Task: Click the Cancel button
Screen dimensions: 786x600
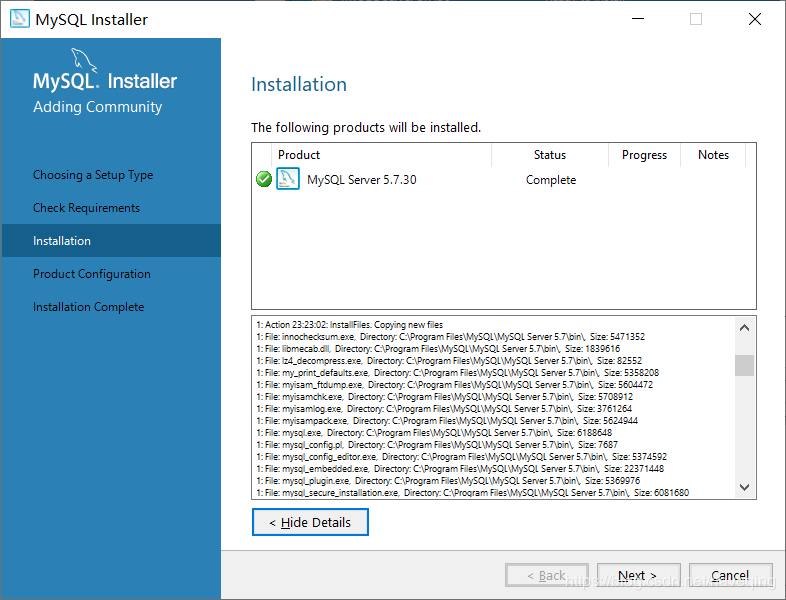Action: coord(730,575)
